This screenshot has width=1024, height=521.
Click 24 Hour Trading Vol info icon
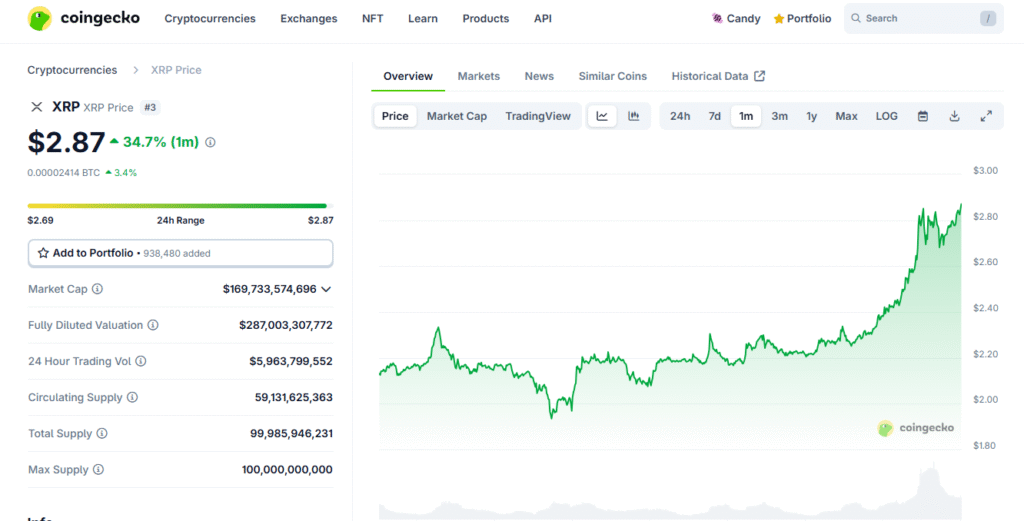point(140,360)
